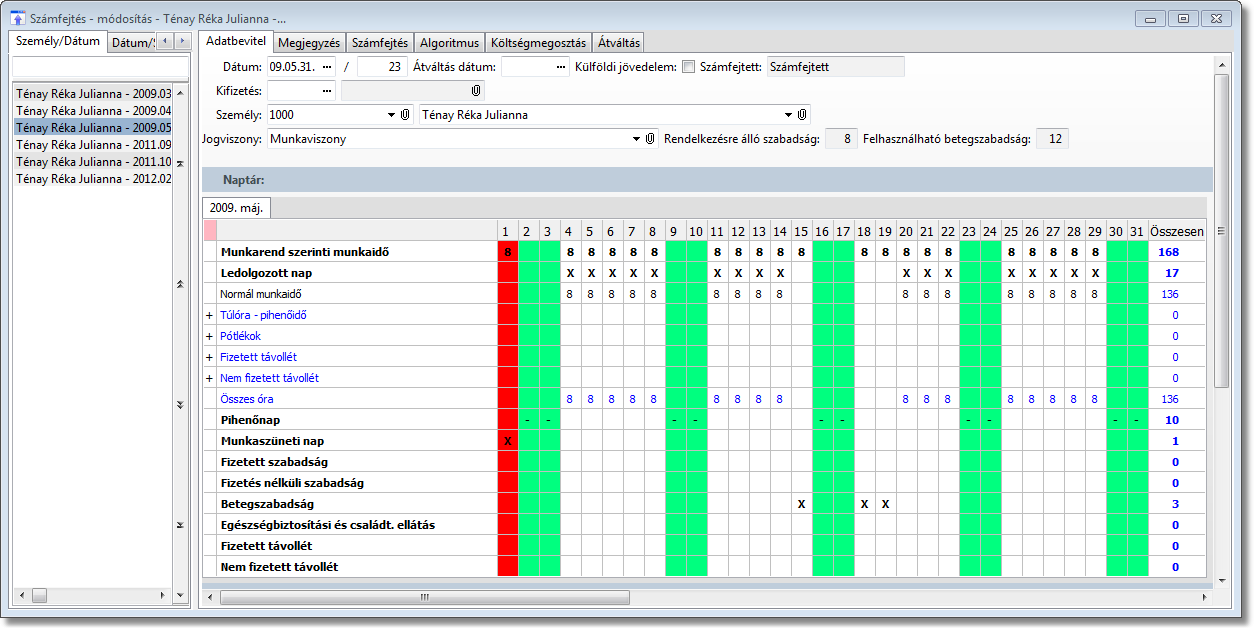Click the paperclip icon after Tényay Réka Julianna dropdown
This screenshot has width=1254, height=630.
coord(802,115)
